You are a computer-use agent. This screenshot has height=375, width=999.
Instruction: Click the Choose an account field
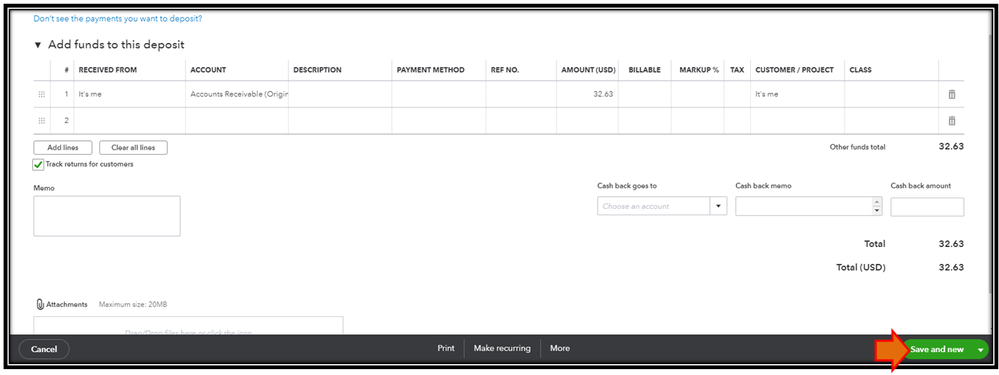(x=654, y=206)
